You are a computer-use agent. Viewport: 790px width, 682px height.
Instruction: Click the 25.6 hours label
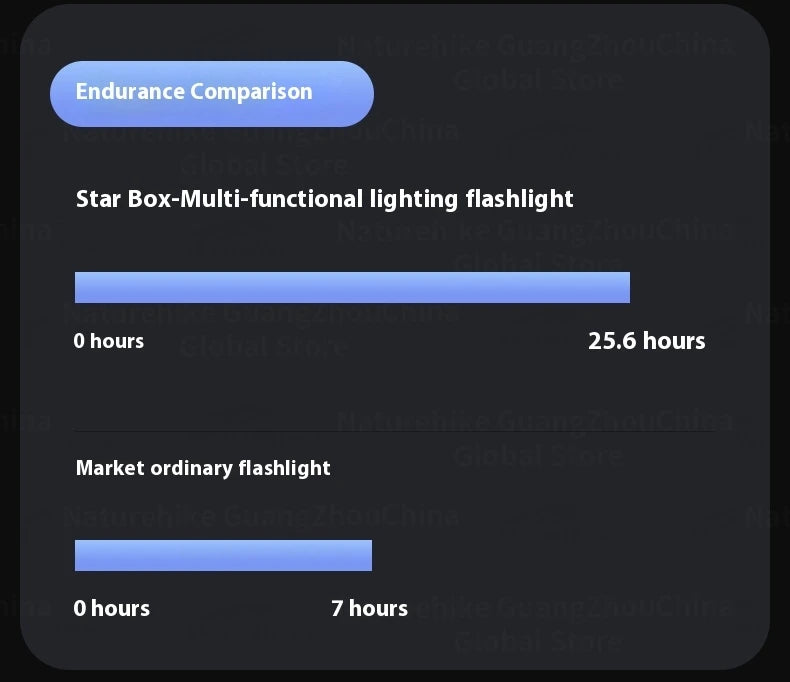646,341
